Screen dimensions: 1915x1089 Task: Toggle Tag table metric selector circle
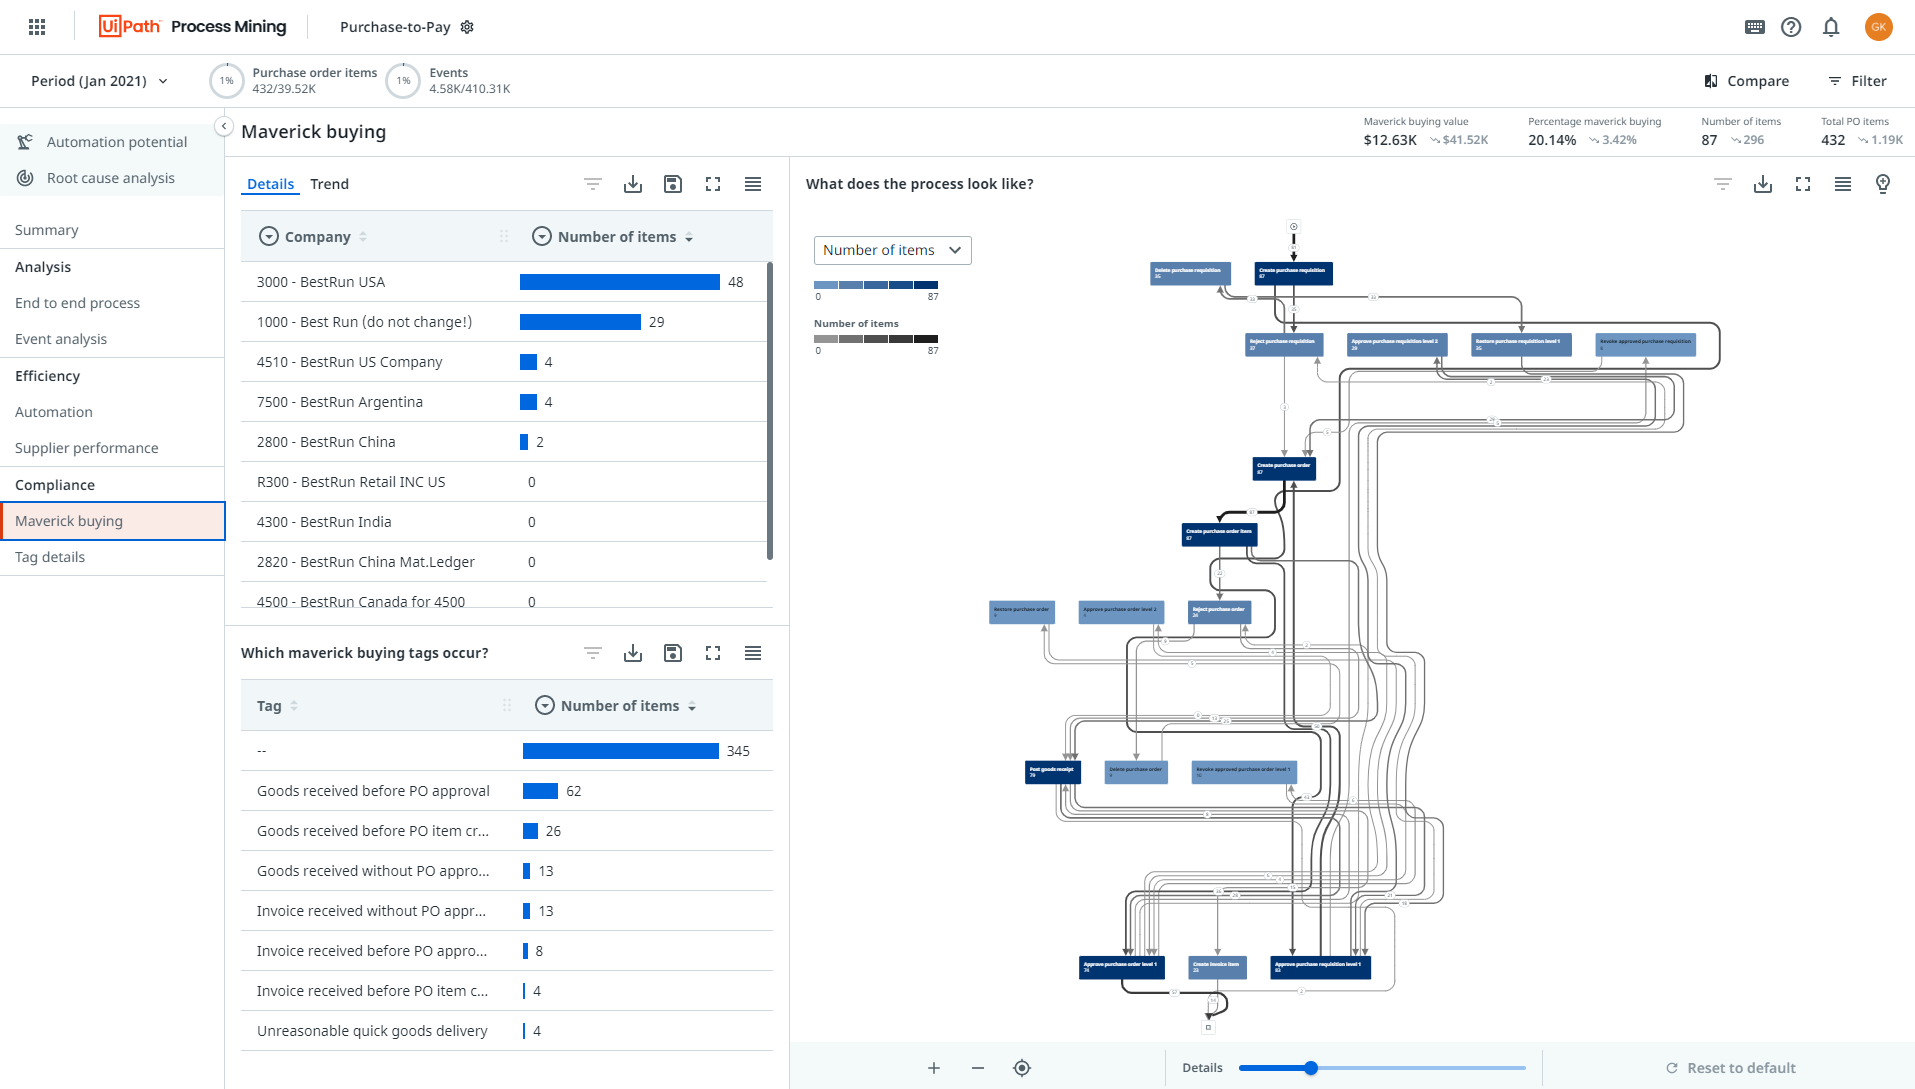(545, 706)
